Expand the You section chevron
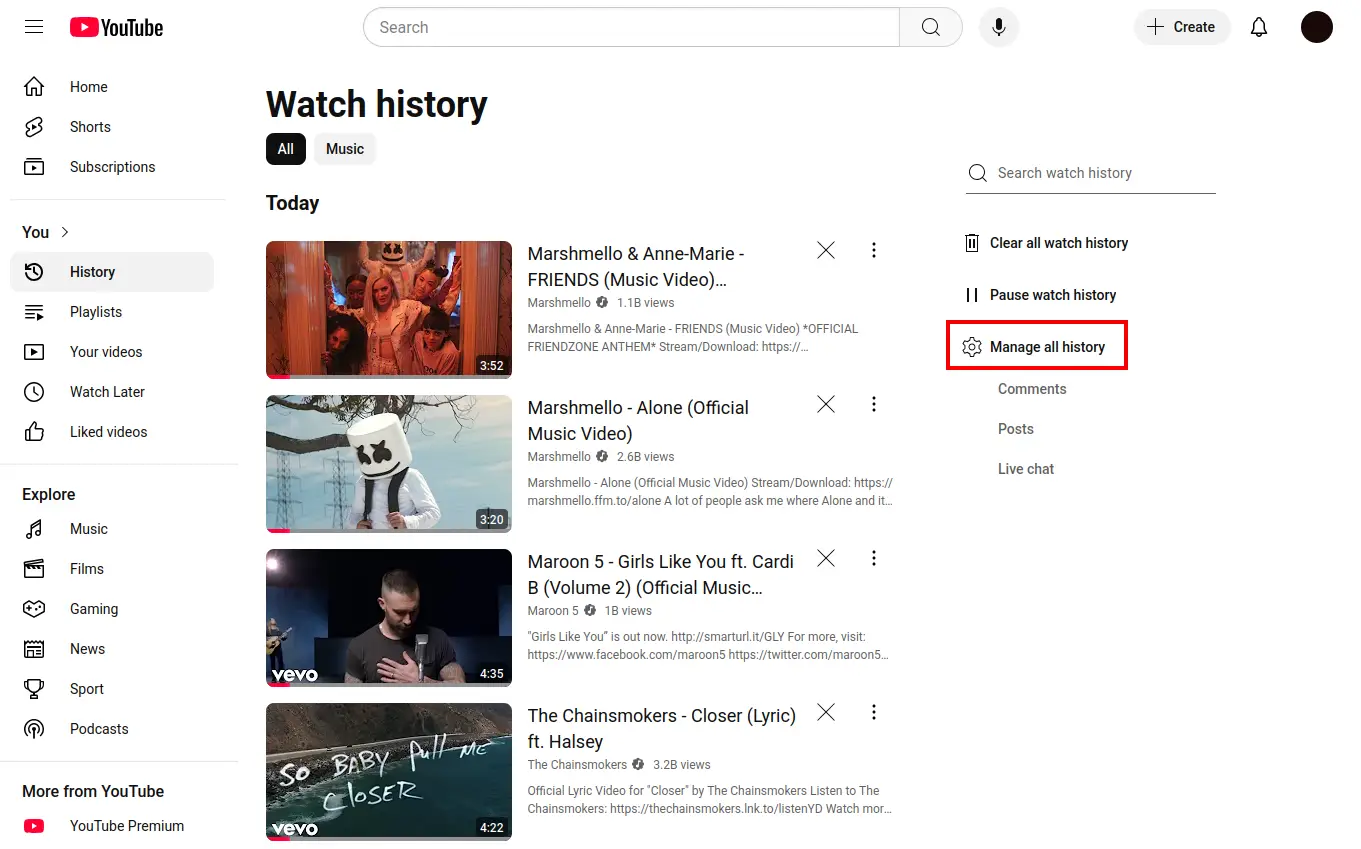This screenshot has height=849, width=1361. tap(66, 232)
